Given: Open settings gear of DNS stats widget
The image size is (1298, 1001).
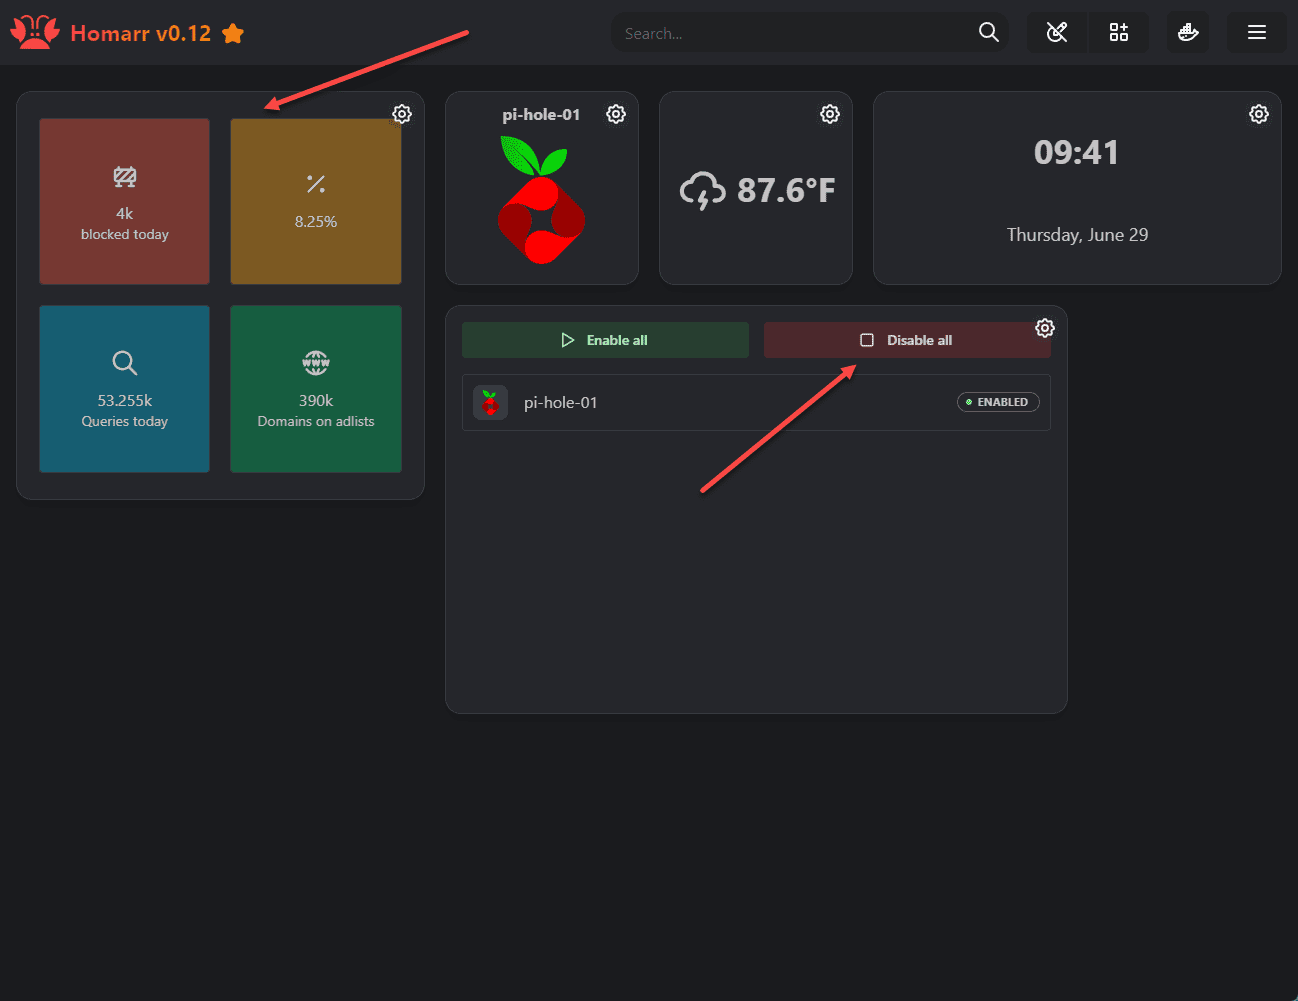Looking at the screenshot, I should coord(402,114).
